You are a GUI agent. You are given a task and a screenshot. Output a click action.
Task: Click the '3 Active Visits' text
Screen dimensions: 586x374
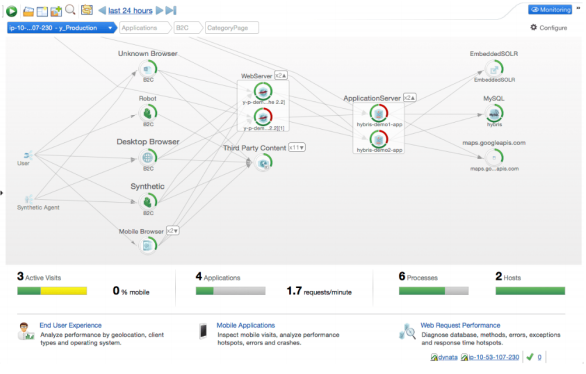click(x=39, y=277)
